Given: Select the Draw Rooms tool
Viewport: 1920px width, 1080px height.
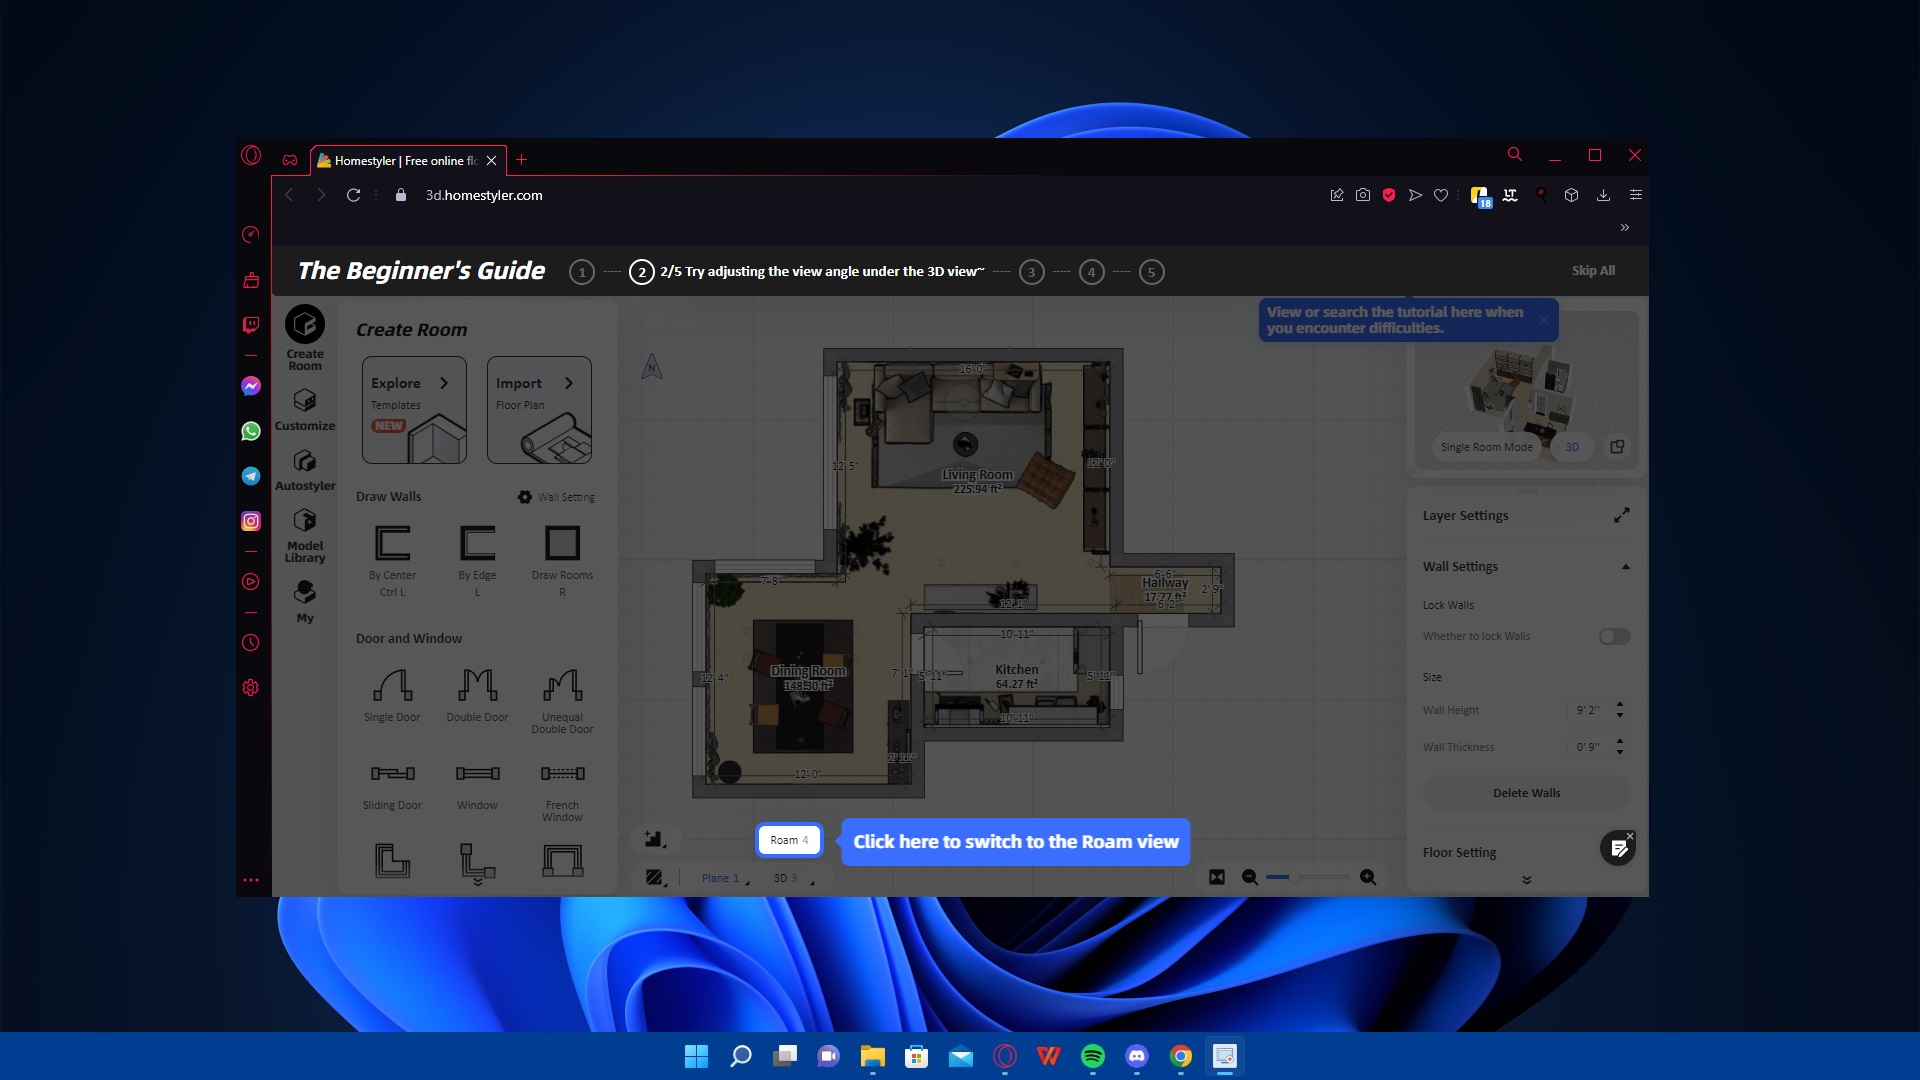Looking at the screenshot, I should pos(562,543).
